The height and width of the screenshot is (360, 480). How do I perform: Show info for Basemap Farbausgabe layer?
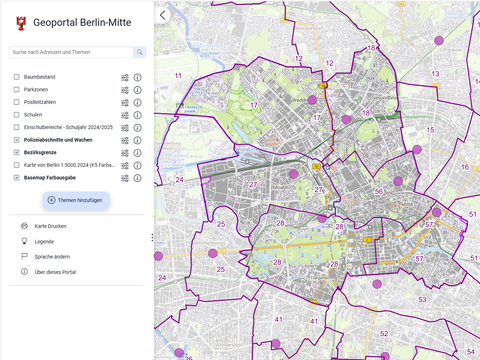tap(137, 178)
